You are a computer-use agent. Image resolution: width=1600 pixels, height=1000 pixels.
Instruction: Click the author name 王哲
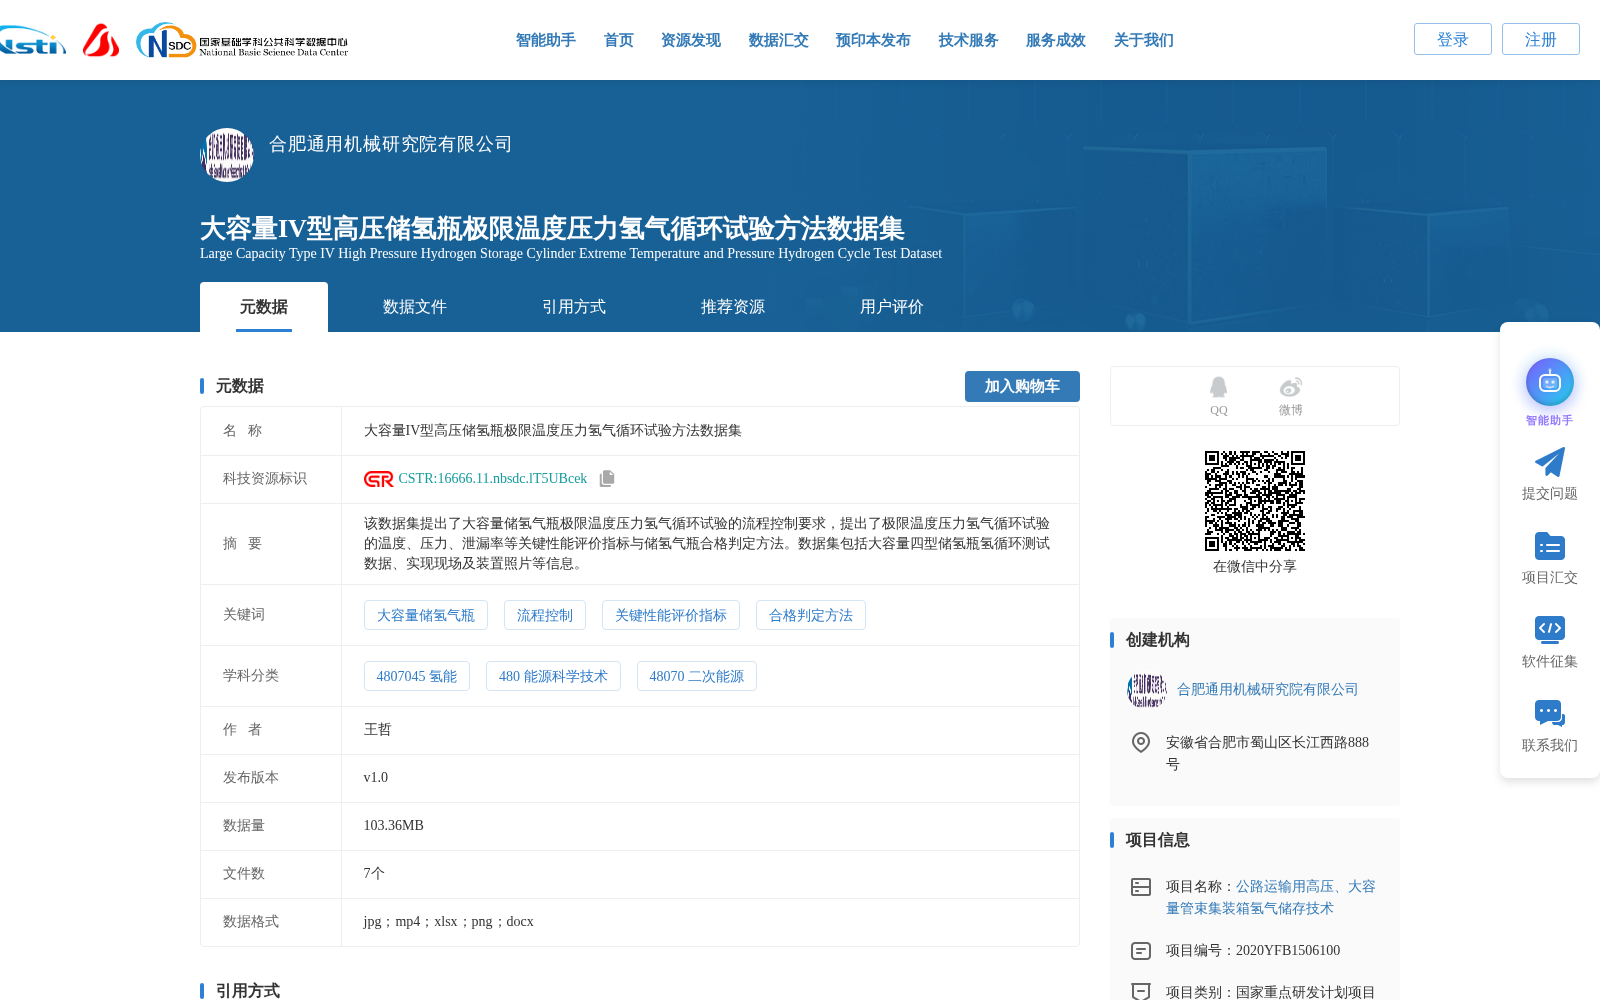(x=378, y=730)
